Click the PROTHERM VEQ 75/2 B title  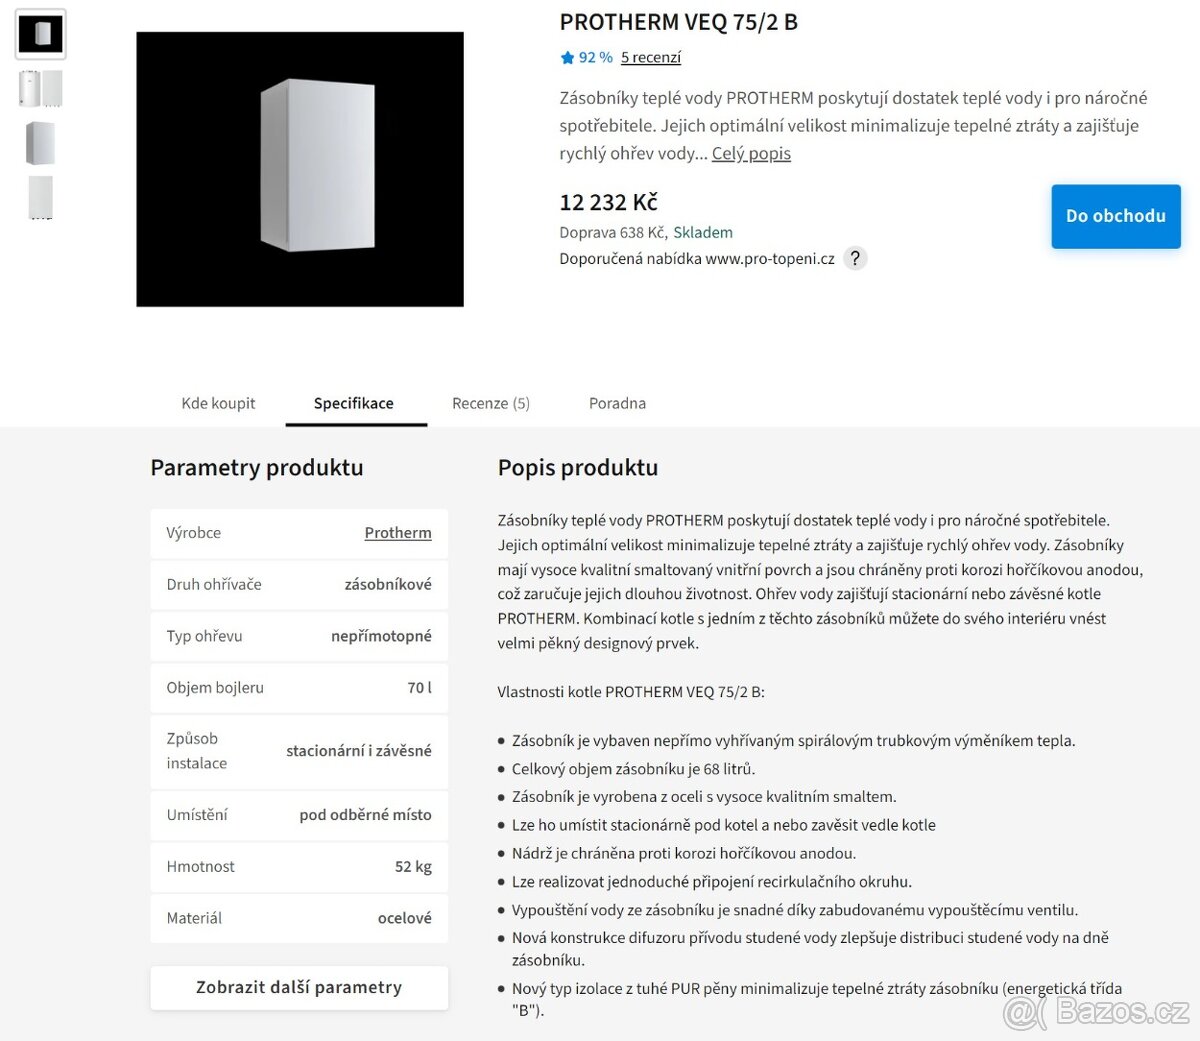(x=679, y=22)
